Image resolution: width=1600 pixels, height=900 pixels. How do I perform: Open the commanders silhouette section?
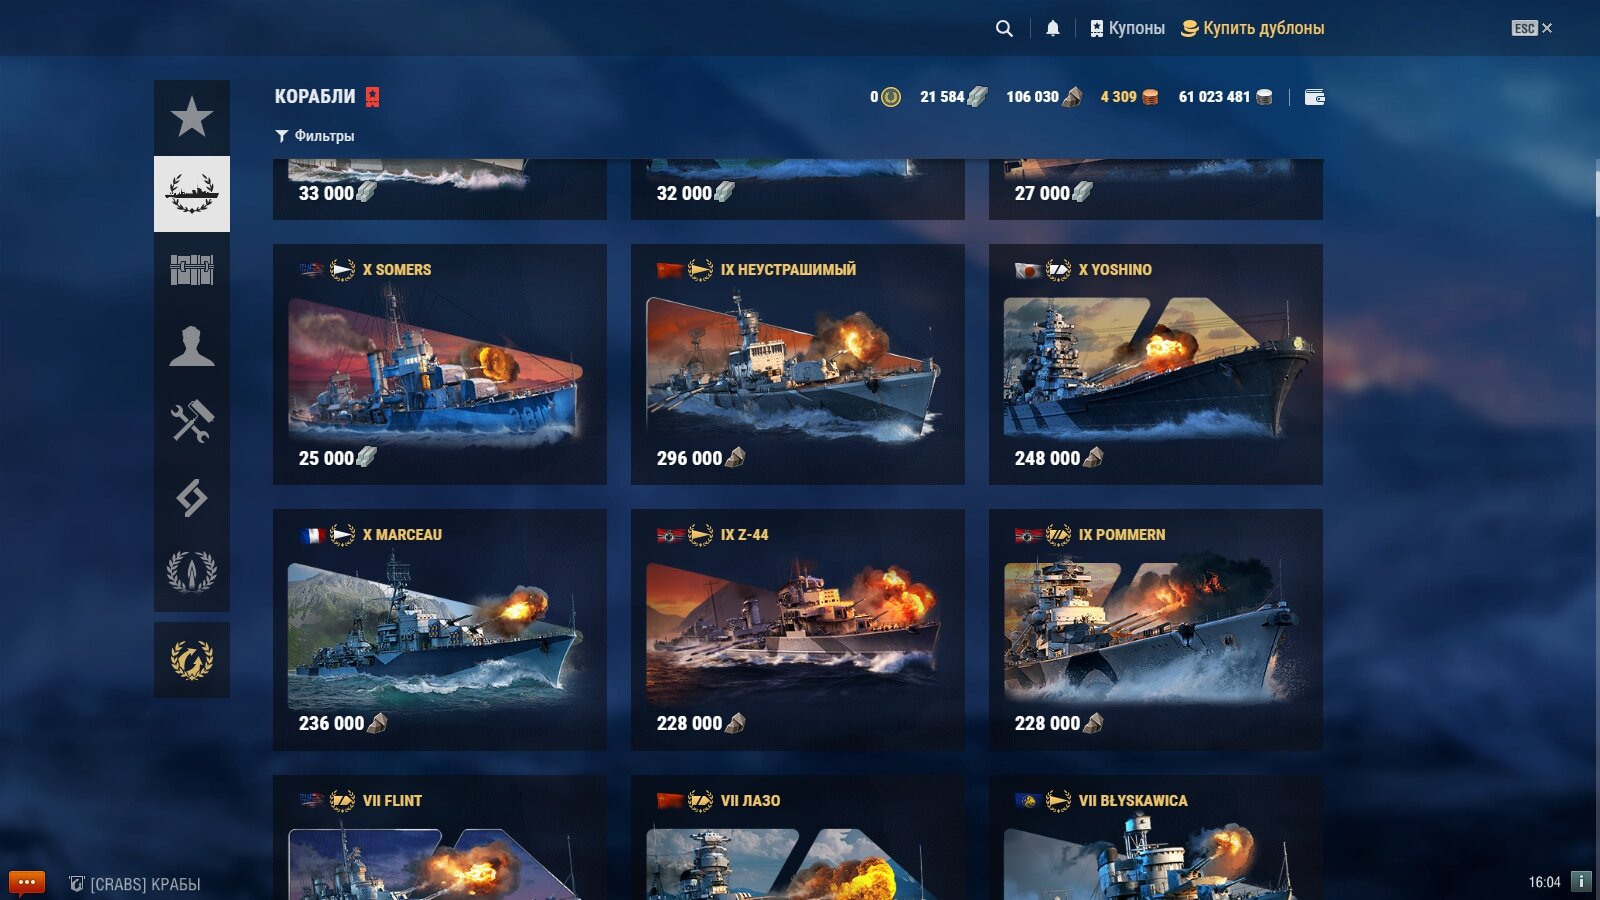tap(191, 346)
